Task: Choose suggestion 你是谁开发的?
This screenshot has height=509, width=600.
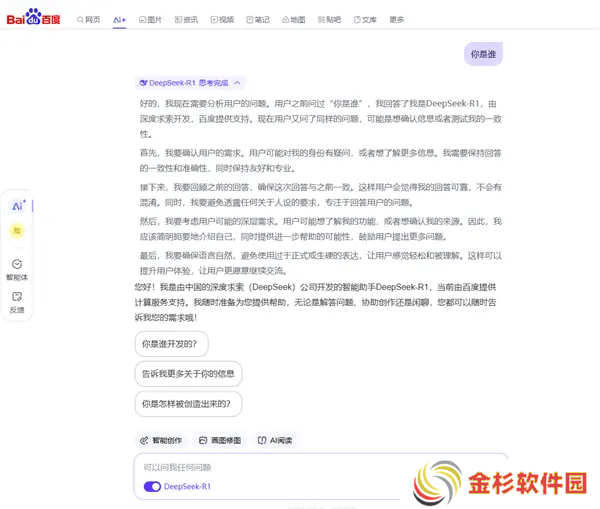Action: pos(171,344)
